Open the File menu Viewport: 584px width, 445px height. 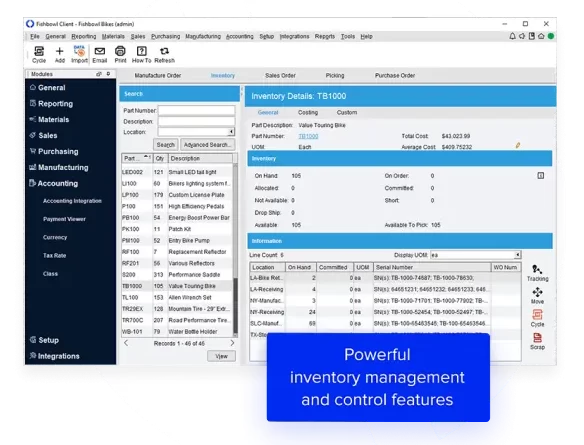pyautogui.click(x=35, y=36)
